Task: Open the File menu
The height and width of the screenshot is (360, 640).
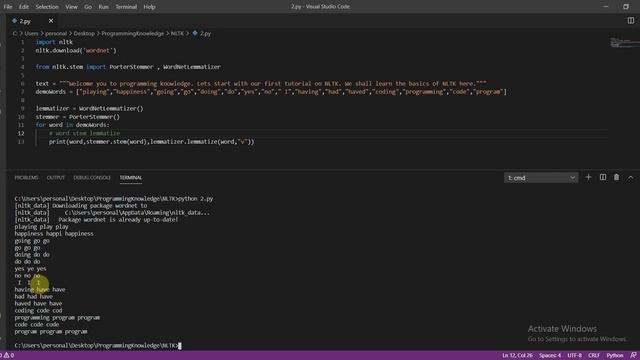Action: click(x=8, y=7)
